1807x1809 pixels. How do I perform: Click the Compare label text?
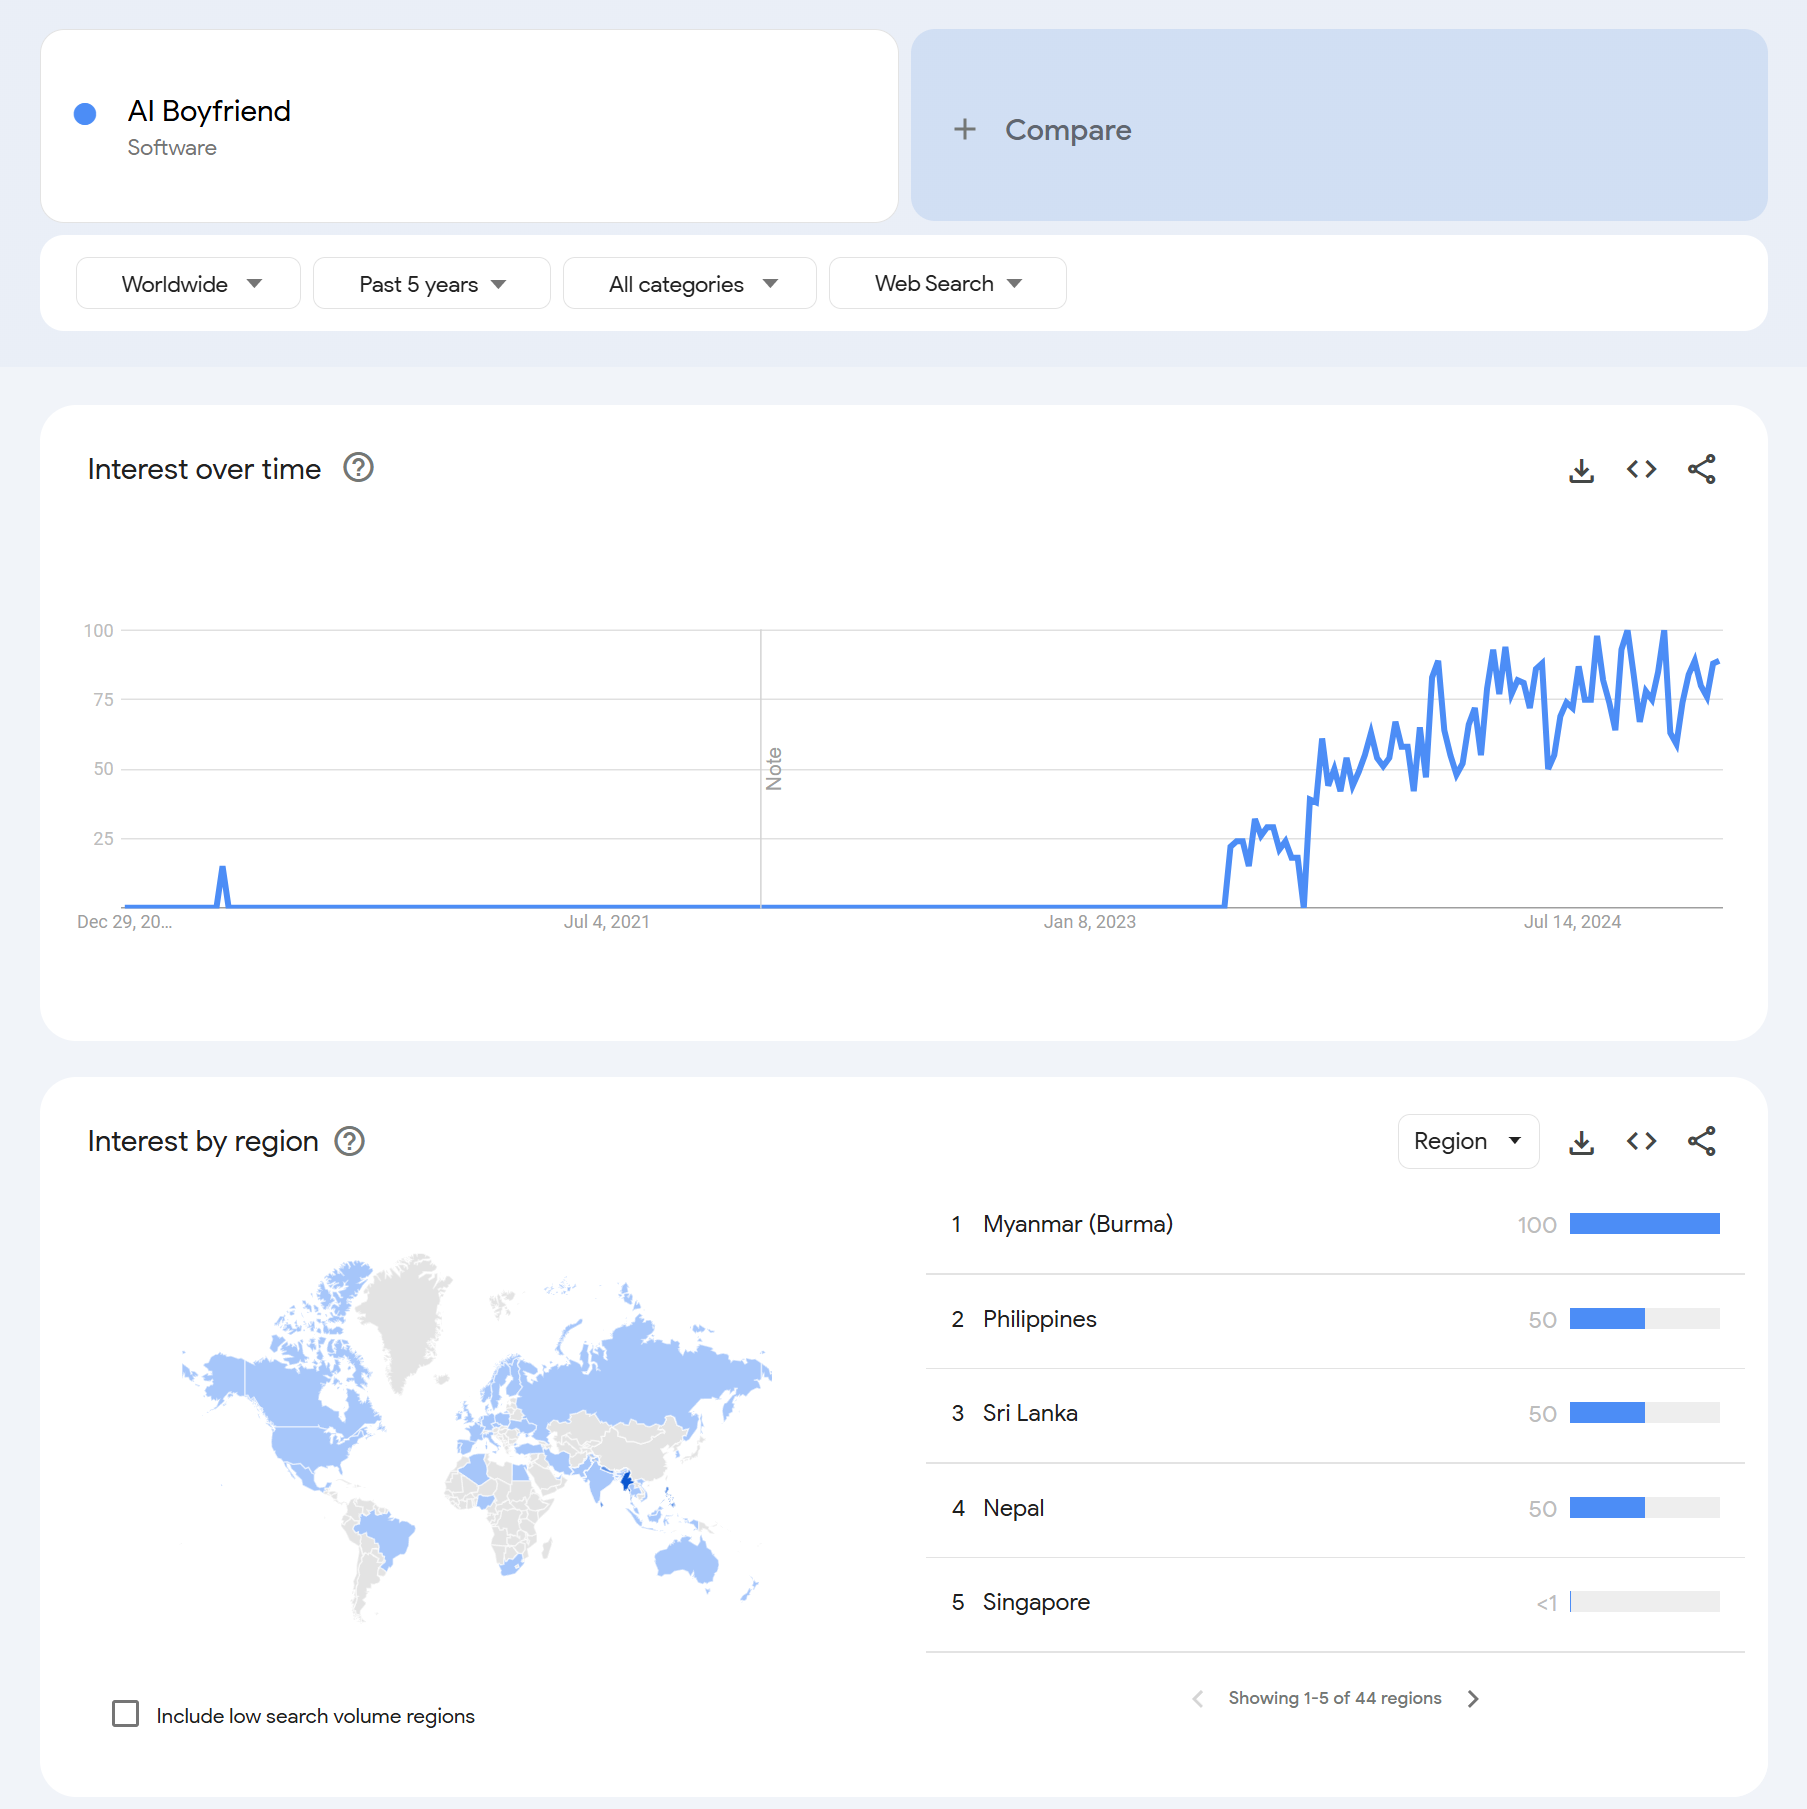tap(1068, 130)
